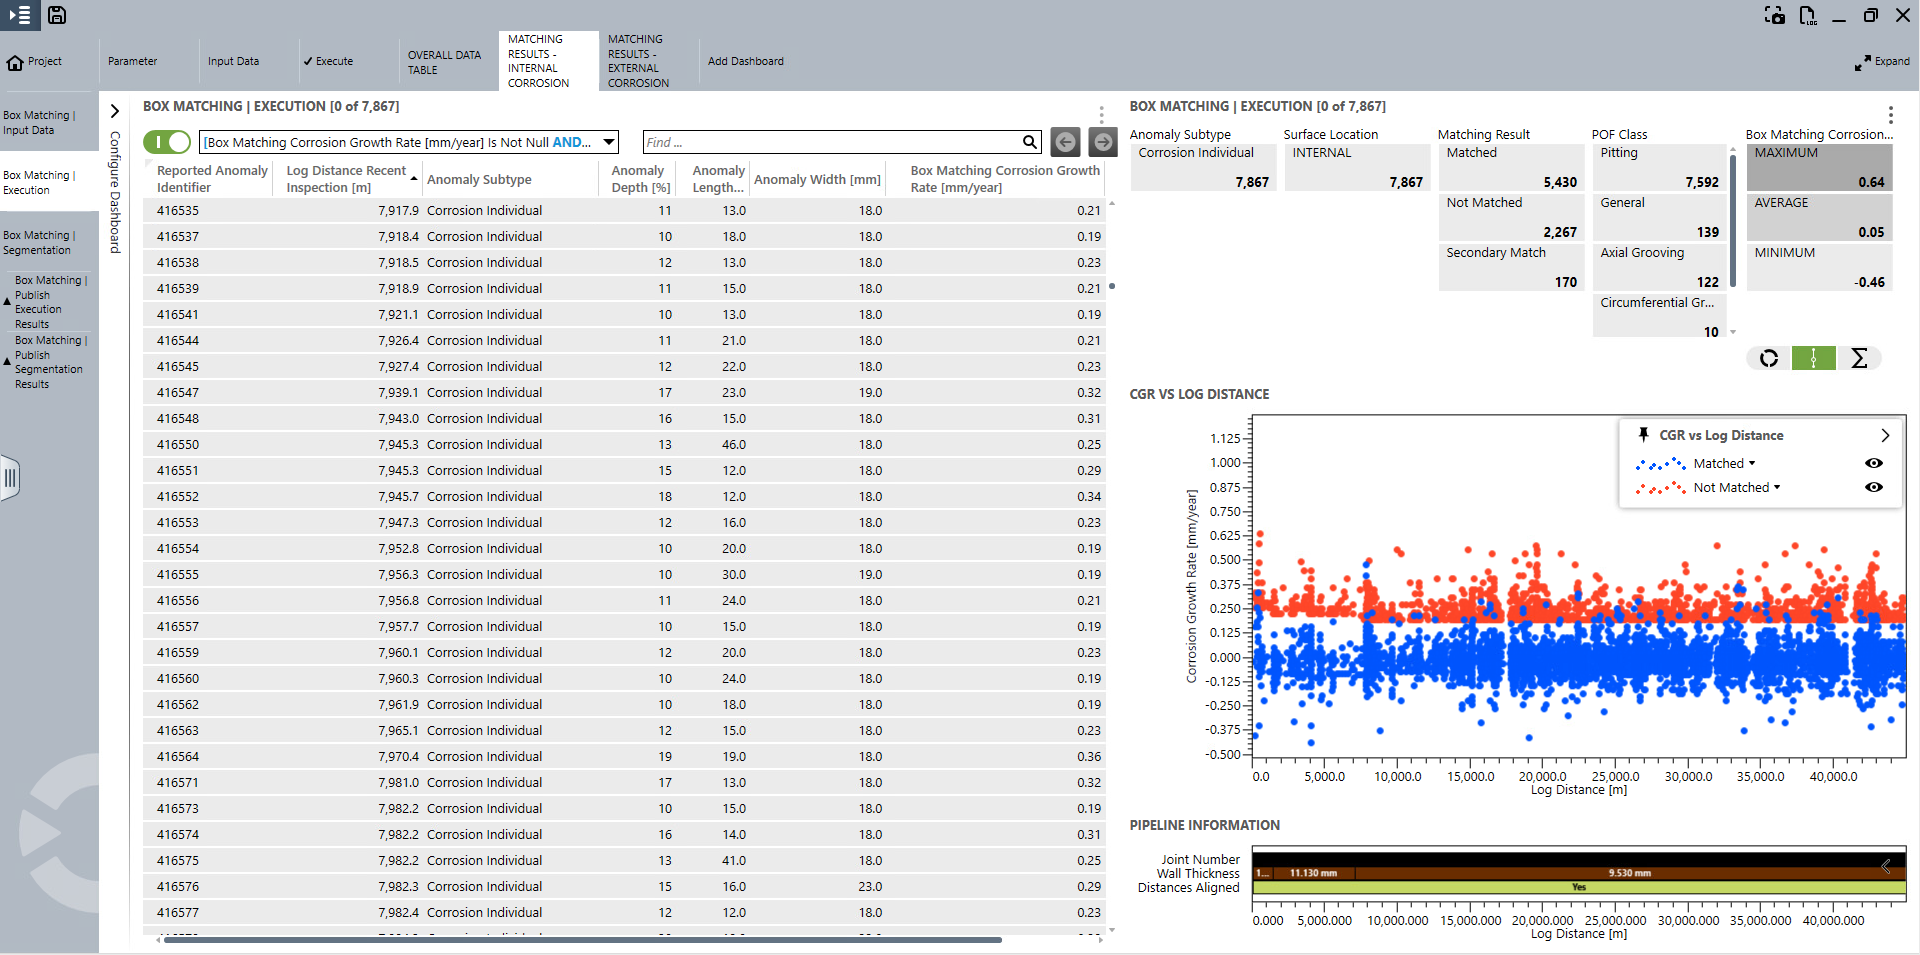Click the Not Matched red series marker icon
This screenshot has width=1920, height=955.
1661,488
